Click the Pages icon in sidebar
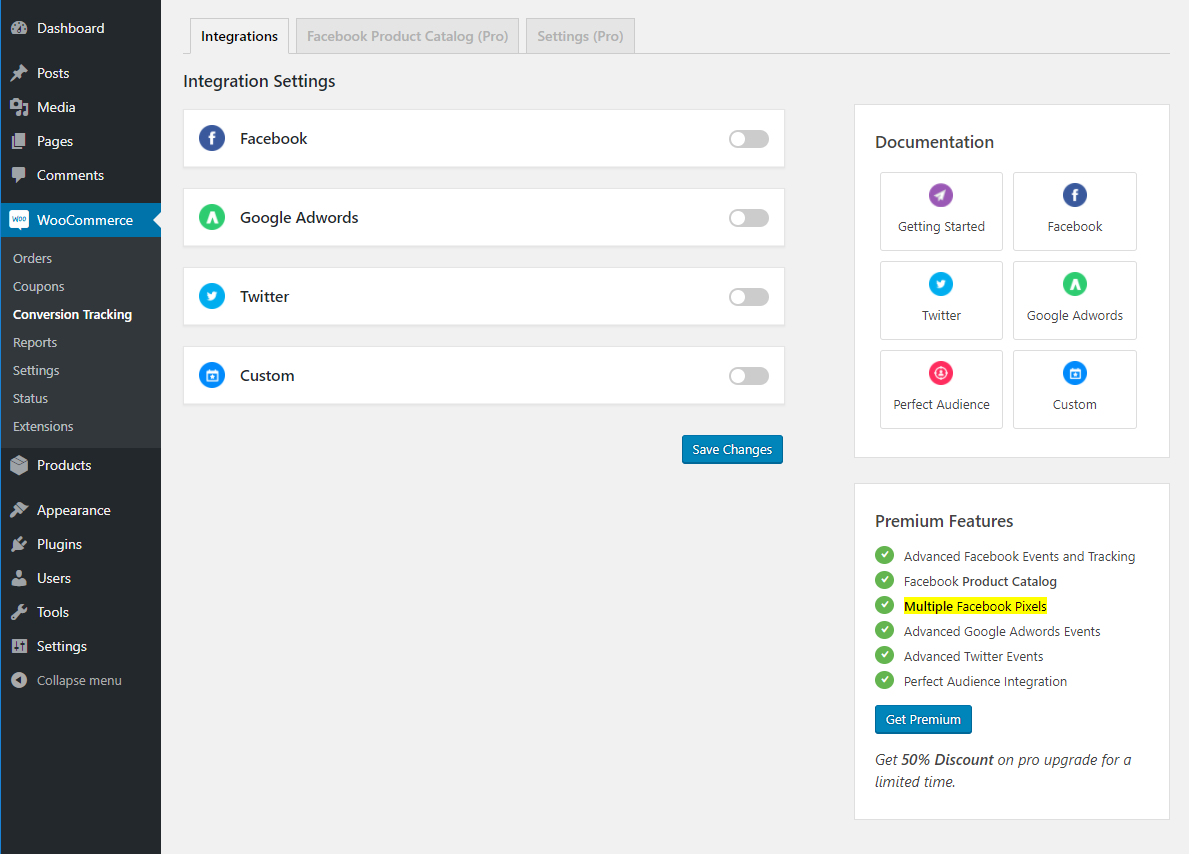This screenshot has height=854, width=1189. coord(19,141)
